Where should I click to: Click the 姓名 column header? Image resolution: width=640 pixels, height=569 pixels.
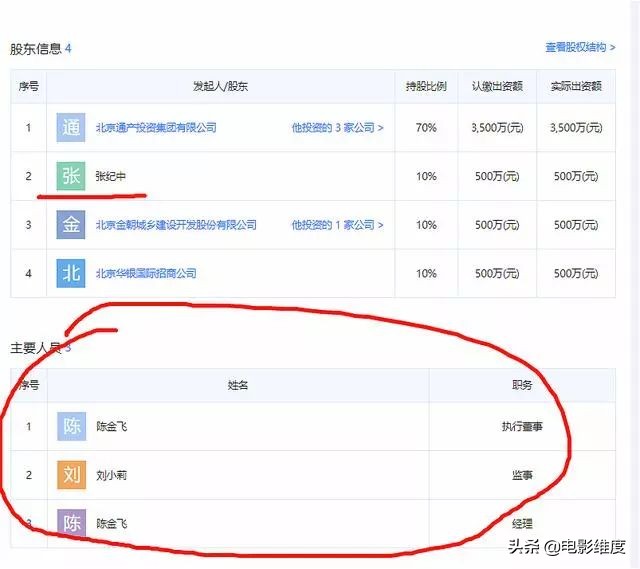(238, 385)
